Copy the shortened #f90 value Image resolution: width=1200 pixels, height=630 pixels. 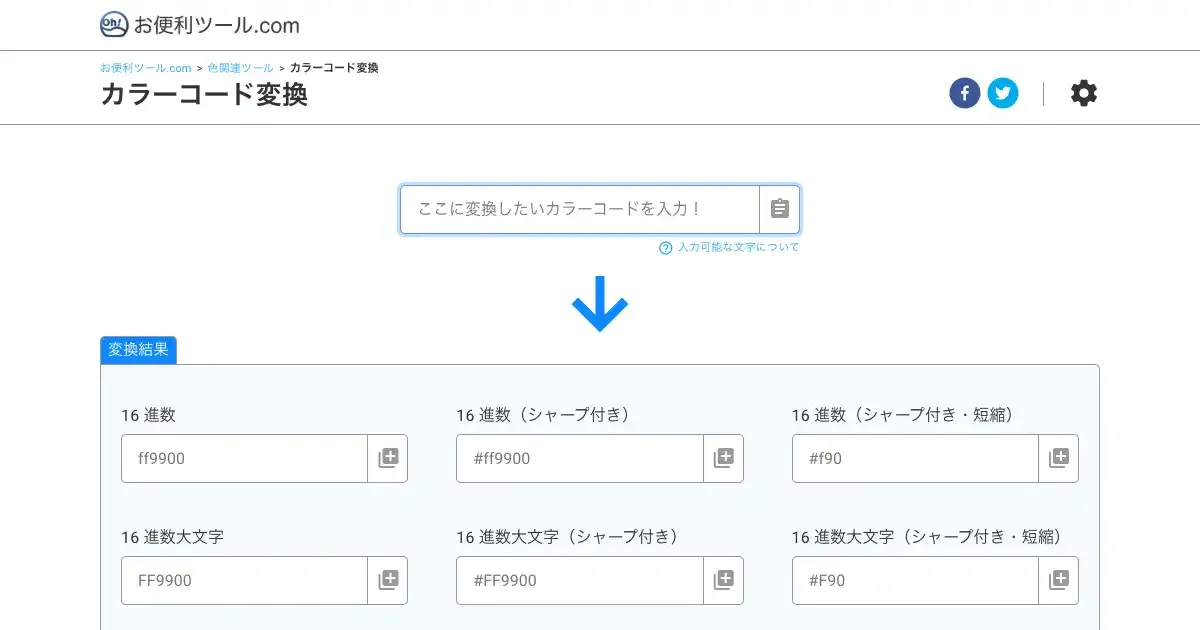click(1058, 459)
